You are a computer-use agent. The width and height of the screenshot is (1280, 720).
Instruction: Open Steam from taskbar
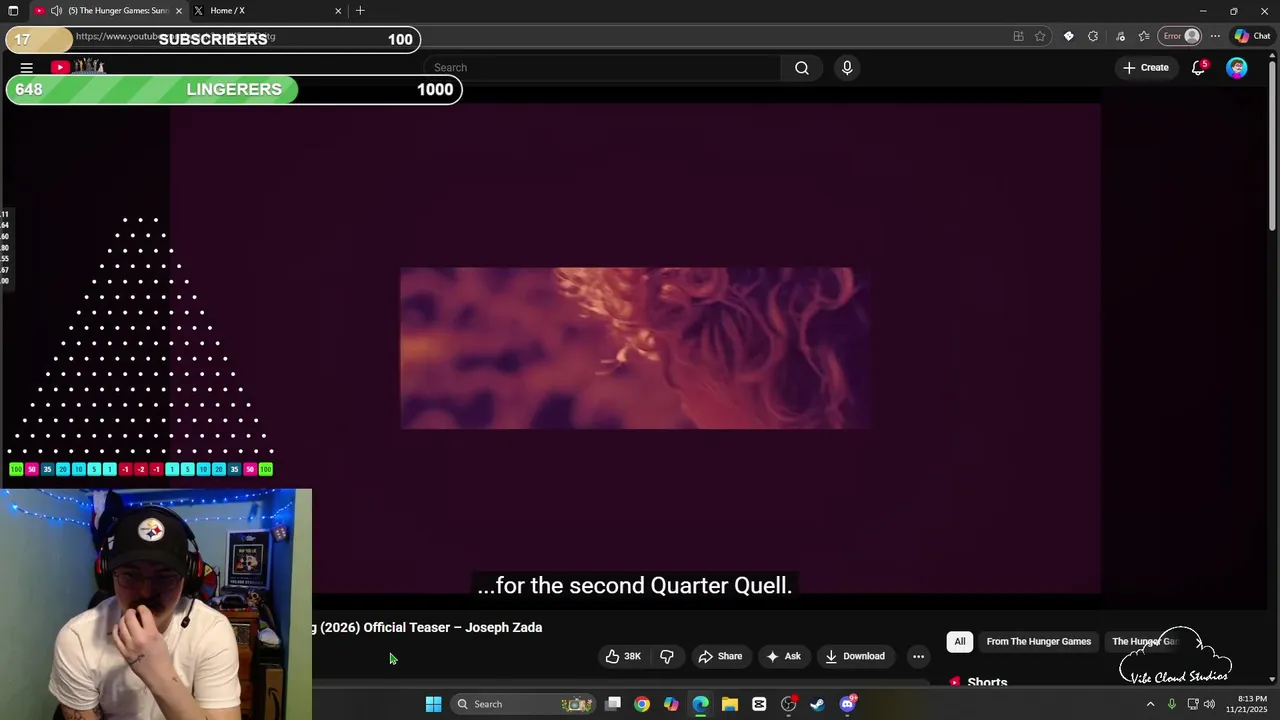click(x=817, y=704)
